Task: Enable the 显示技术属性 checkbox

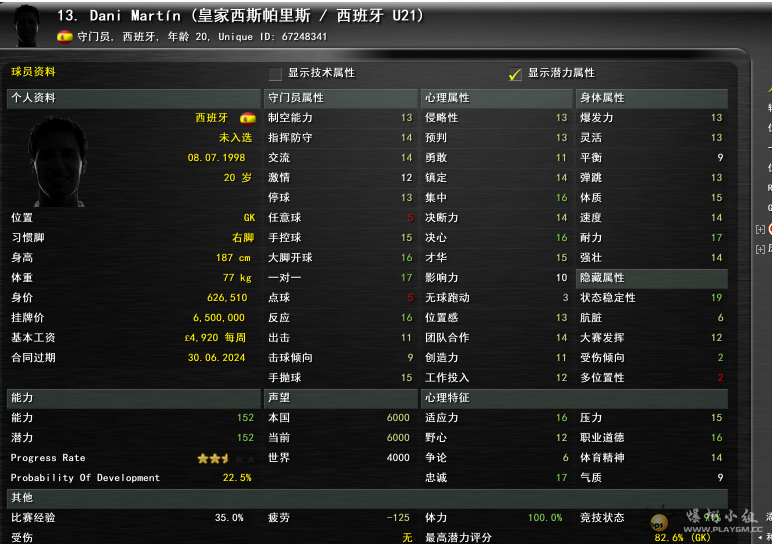Action: 275,74
